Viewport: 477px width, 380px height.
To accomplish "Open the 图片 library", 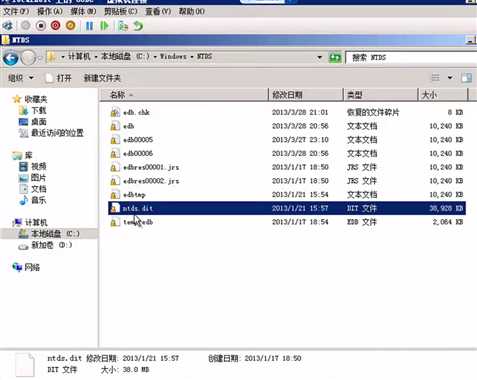I will click(x=33, y=177).
